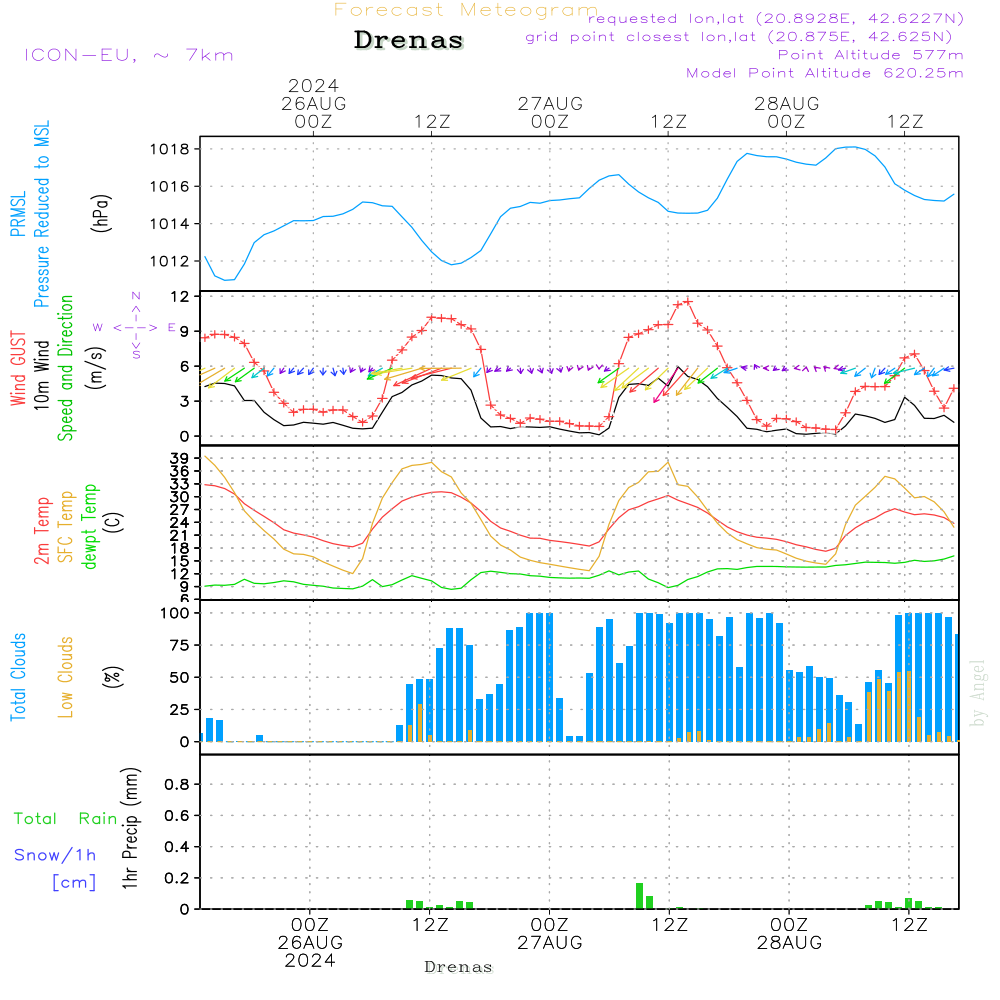Click the tallest green rain bar in precip panel
Viewport: 1000px width, 1000px height.
click(640, 896)
